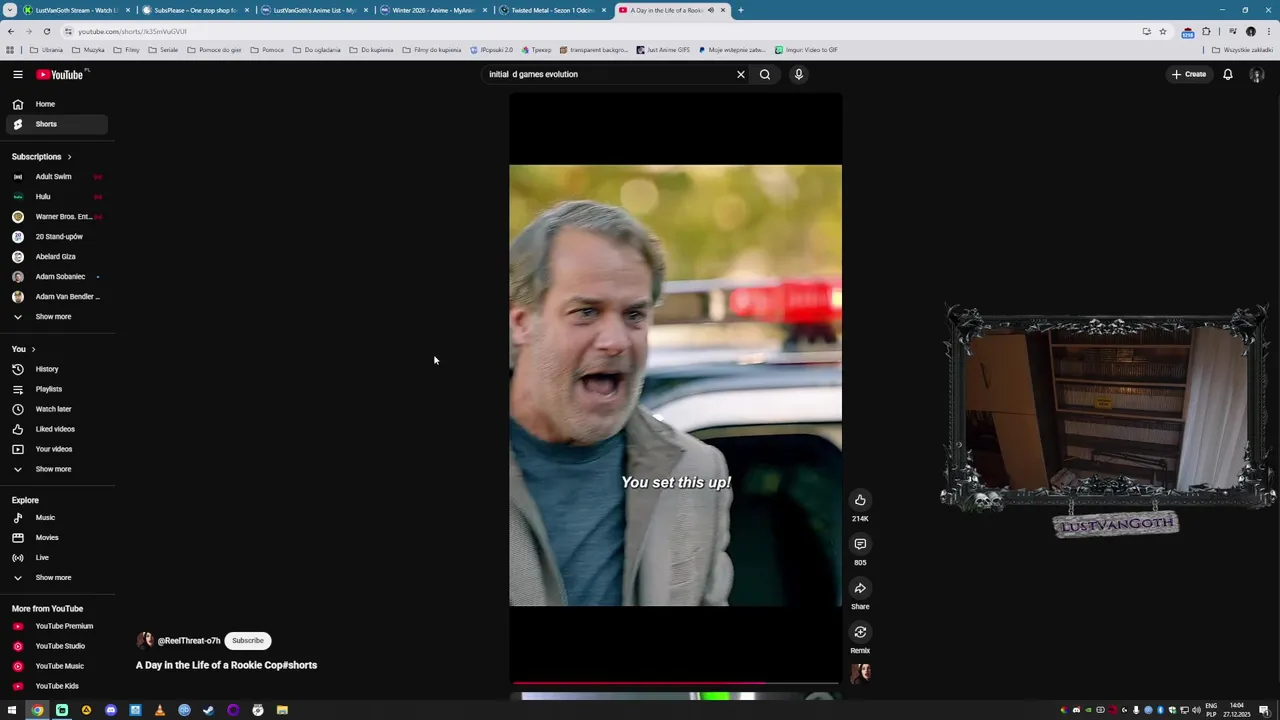Image resolution: width=1280 pixels, height=720 pixels.
Task: Show more under You section
Action: [x=54, y=469]
